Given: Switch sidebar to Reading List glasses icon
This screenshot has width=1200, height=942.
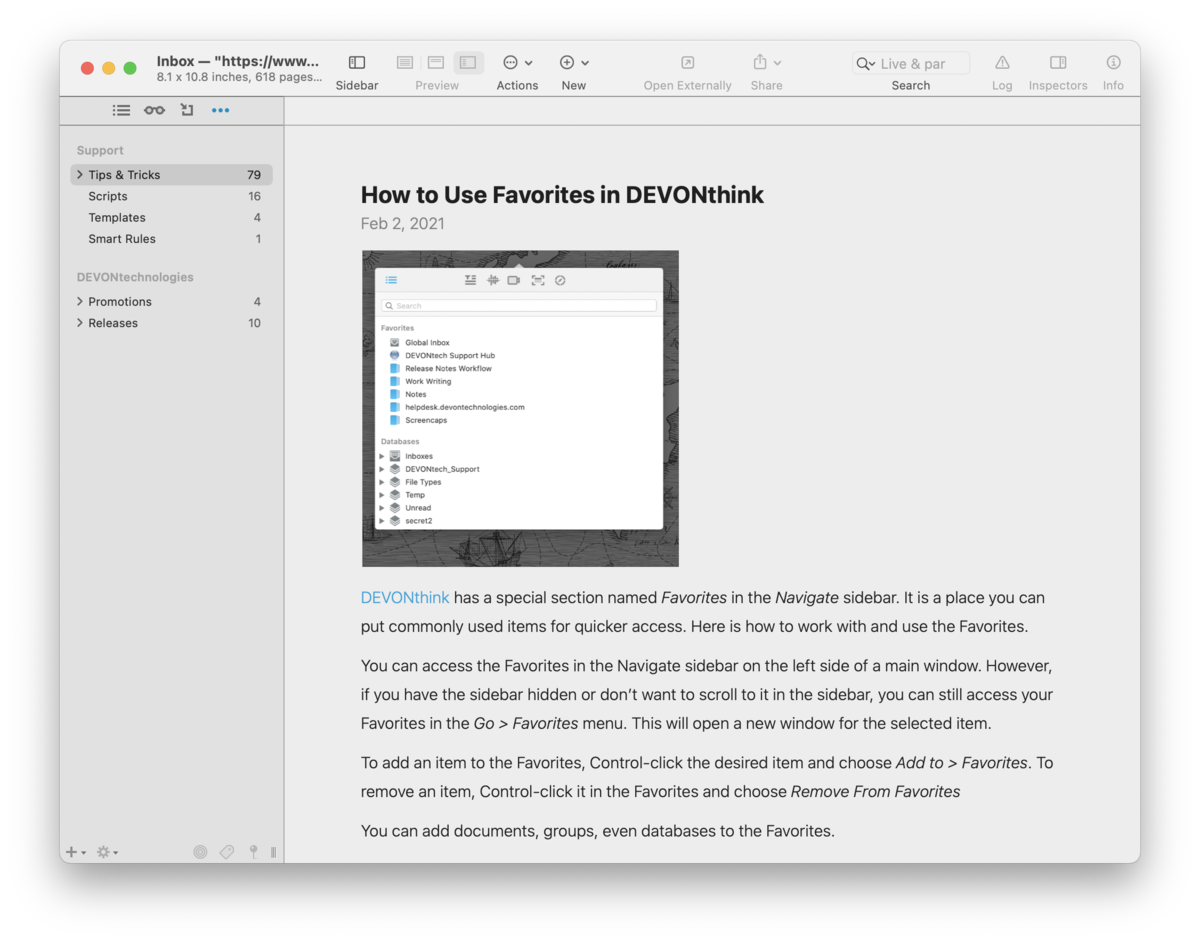Looking at the screenshot, I should [154, 110].
